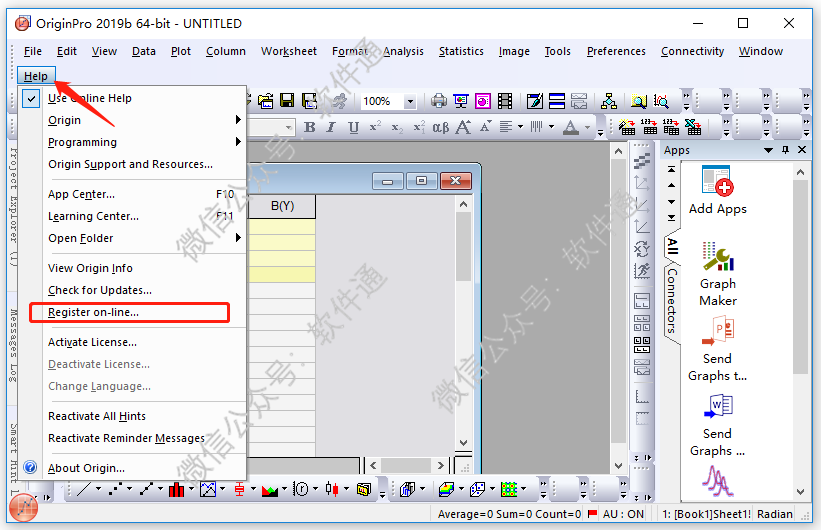
Task: Click the Decrease font size icon
Action: coord(485,127)
